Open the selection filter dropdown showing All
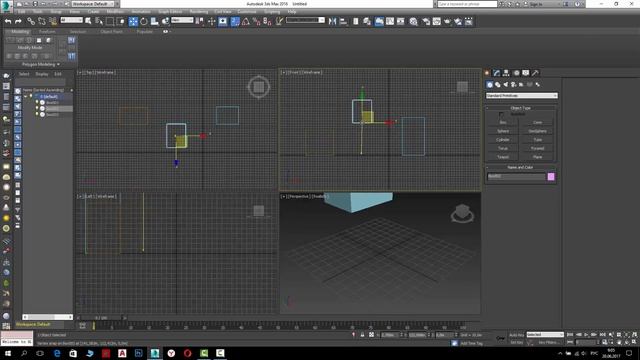Viewport: 640px width, 360px height. pyautogui.click(x=71, y=20)
